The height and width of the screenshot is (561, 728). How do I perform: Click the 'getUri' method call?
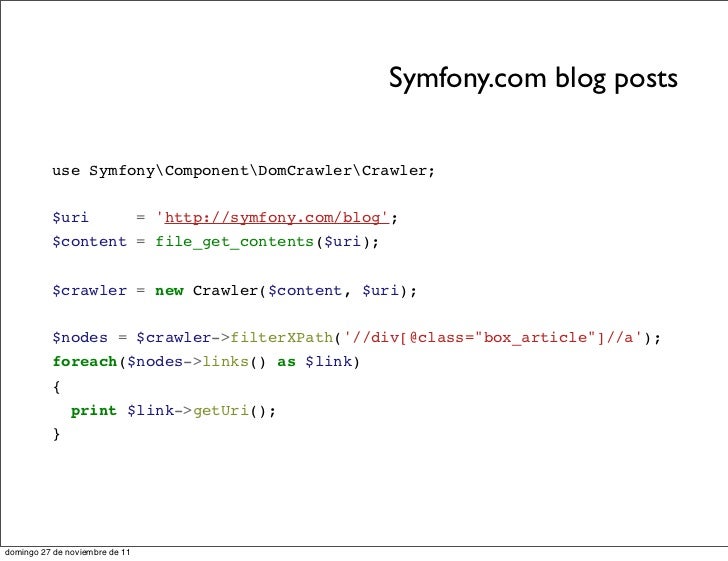click(x=221, y=411)
